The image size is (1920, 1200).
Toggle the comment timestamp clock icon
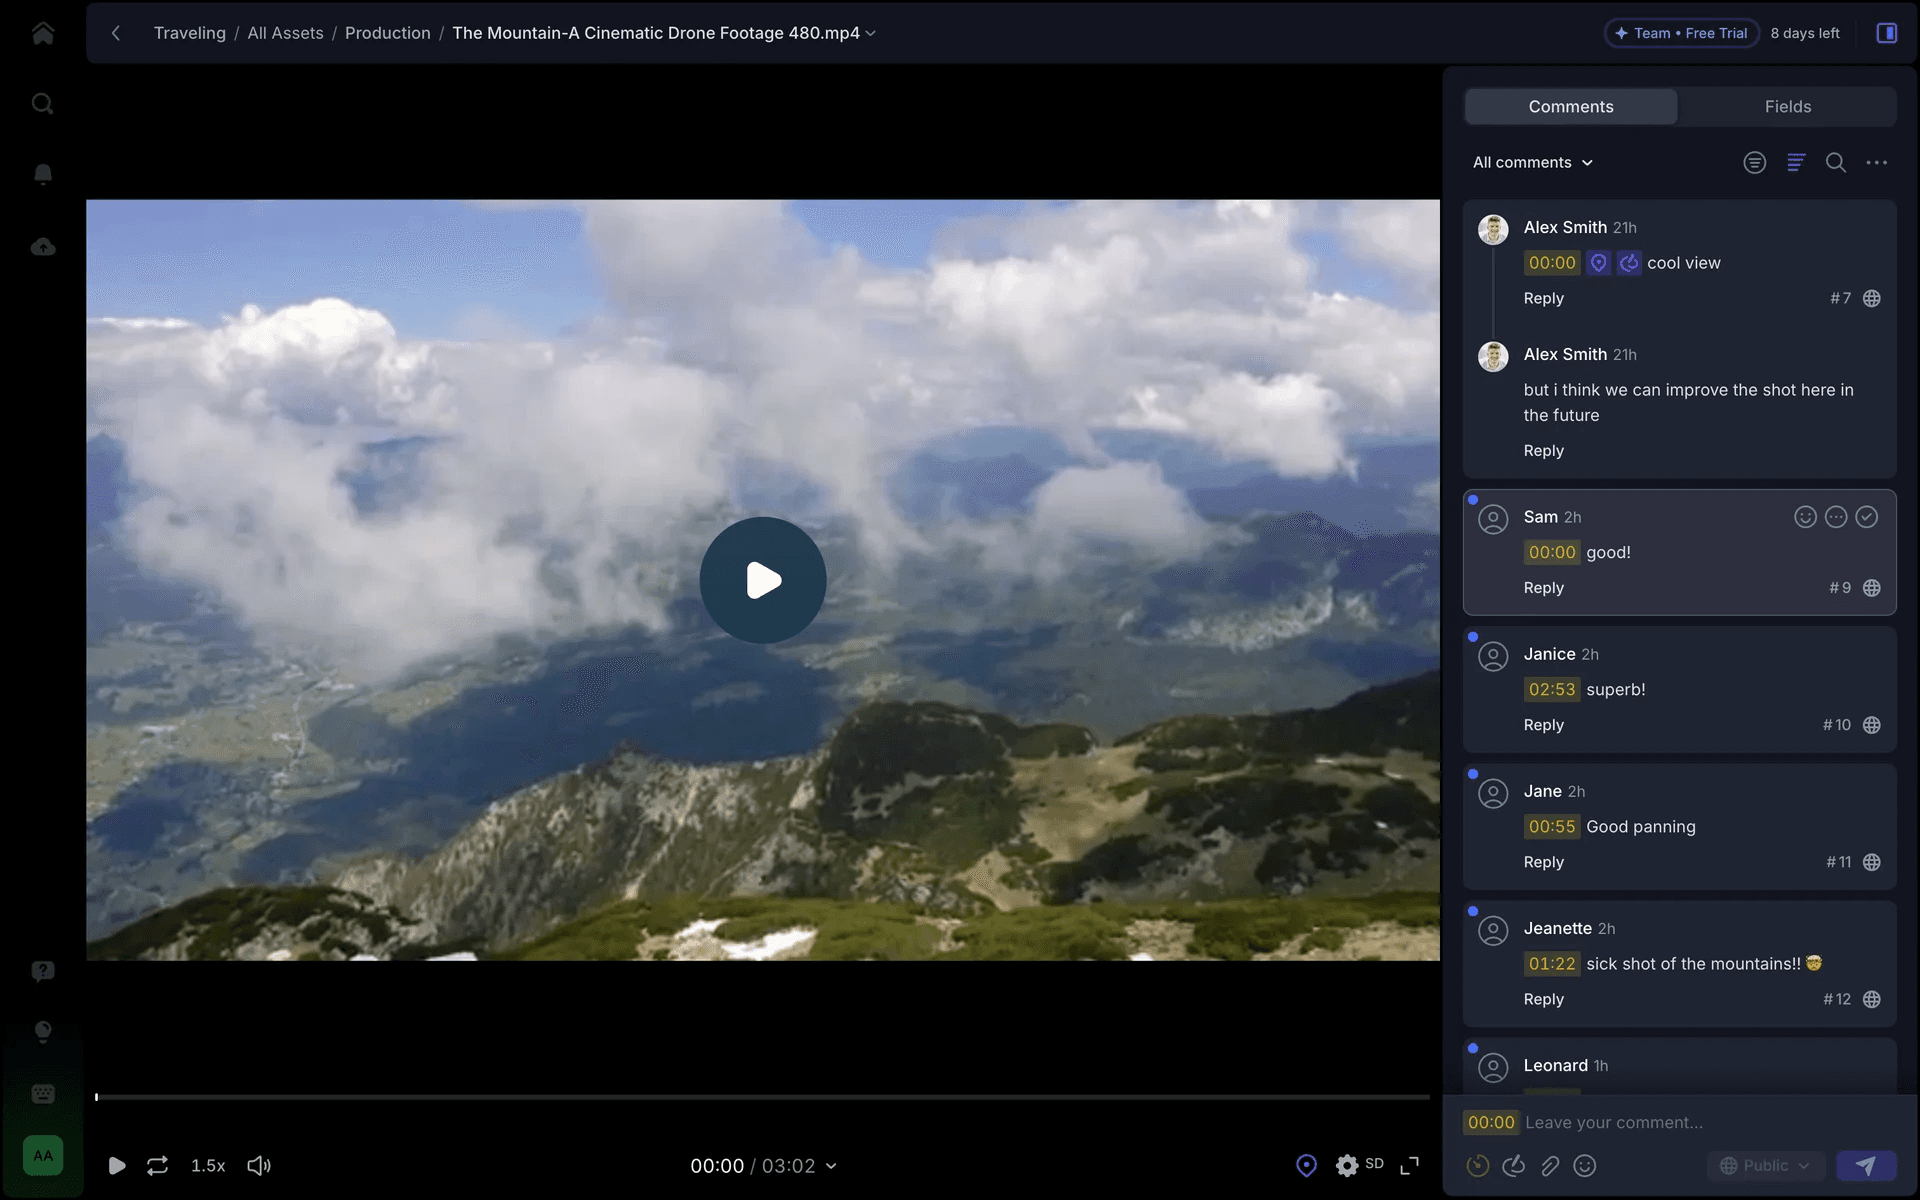1478,1166
